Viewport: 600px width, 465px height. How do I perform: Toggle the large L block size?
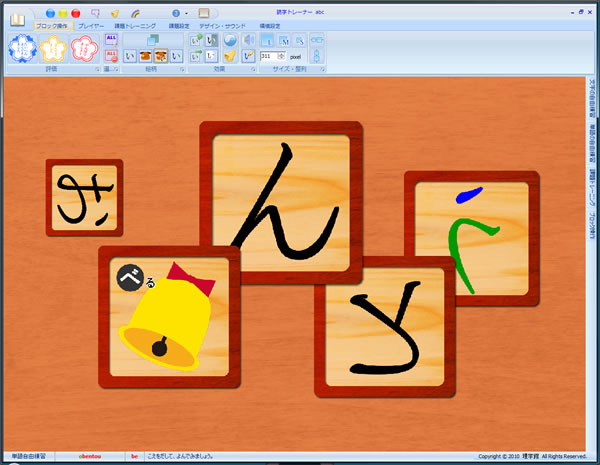click(267, 40)
